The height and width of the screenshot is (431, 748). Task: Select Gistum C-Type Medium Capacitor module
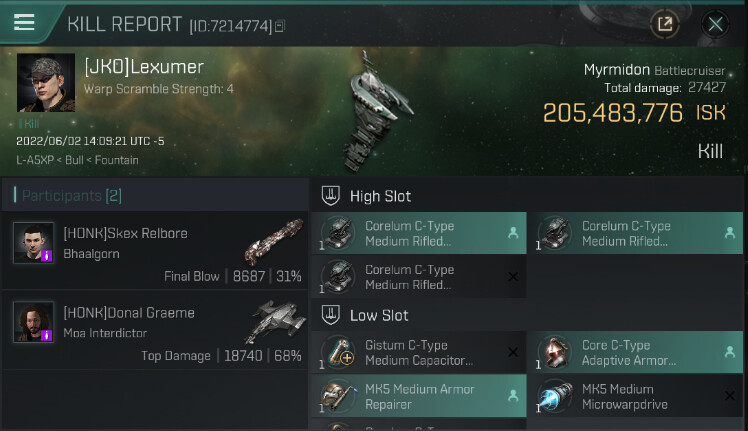click(x=419, y=352)
